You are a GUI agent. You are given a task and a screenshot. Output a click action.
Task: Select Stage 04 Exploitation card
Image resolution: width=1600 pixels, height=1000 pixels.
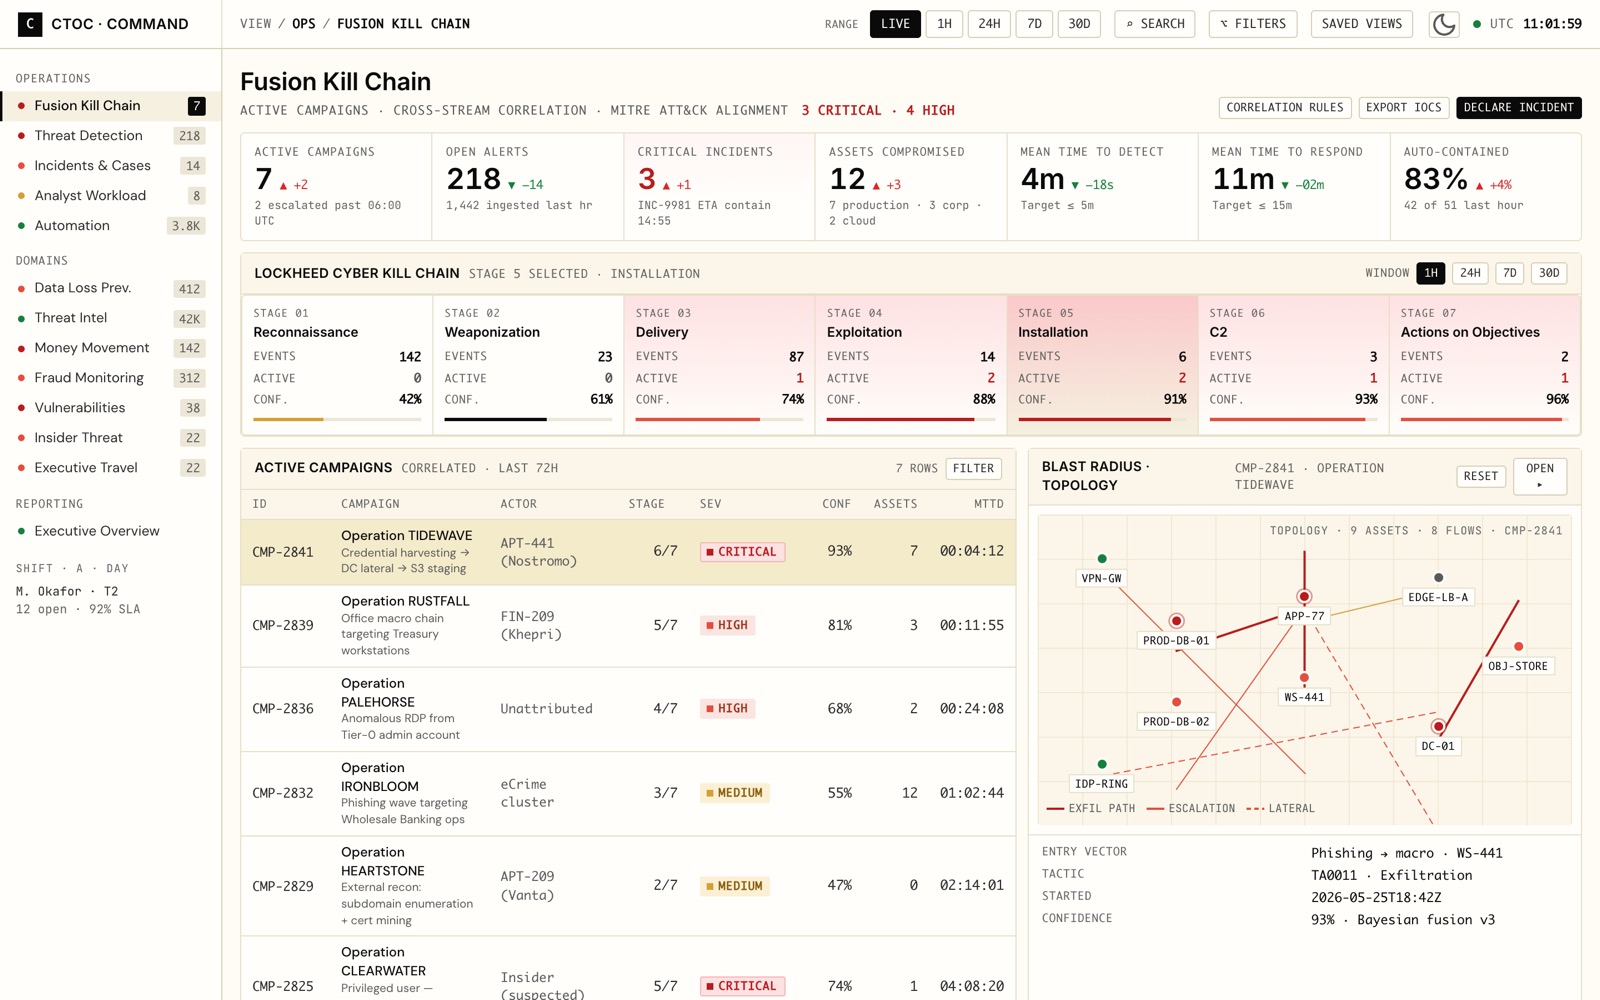tap(911, 365)
